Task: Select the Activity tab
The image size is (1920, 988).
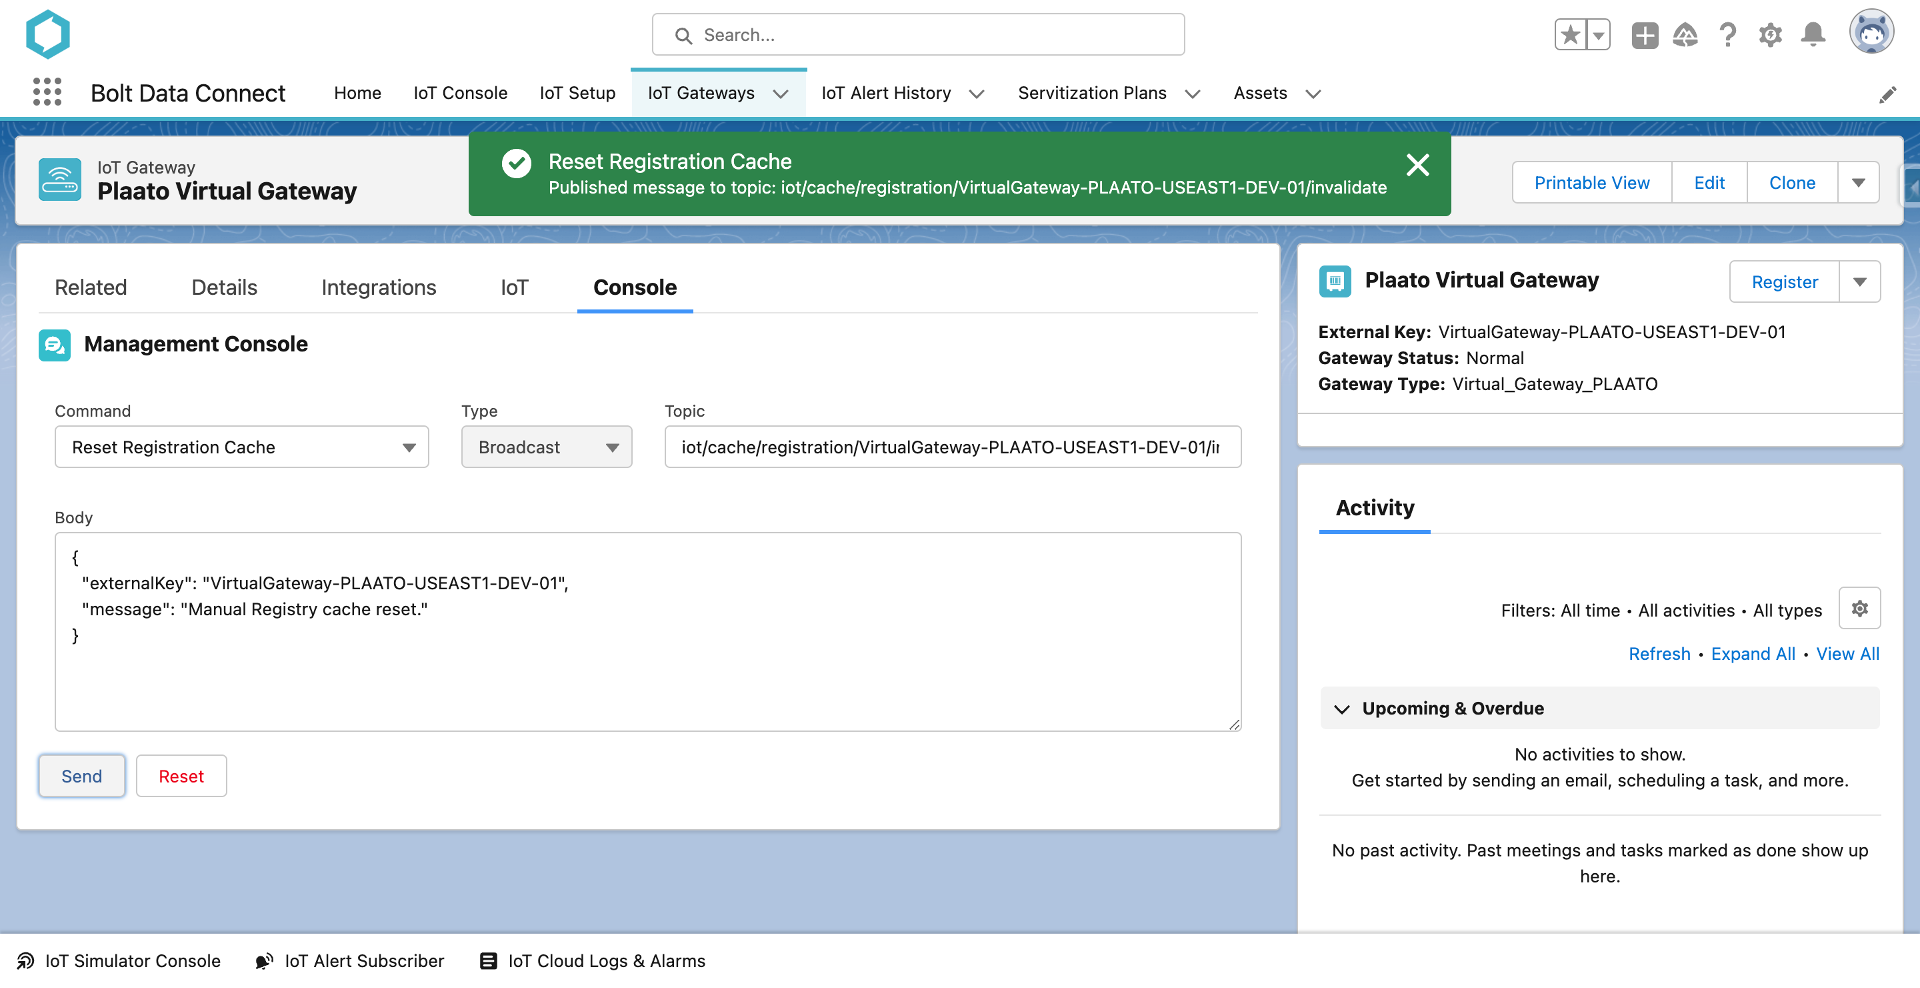Action: [1375, 508]
